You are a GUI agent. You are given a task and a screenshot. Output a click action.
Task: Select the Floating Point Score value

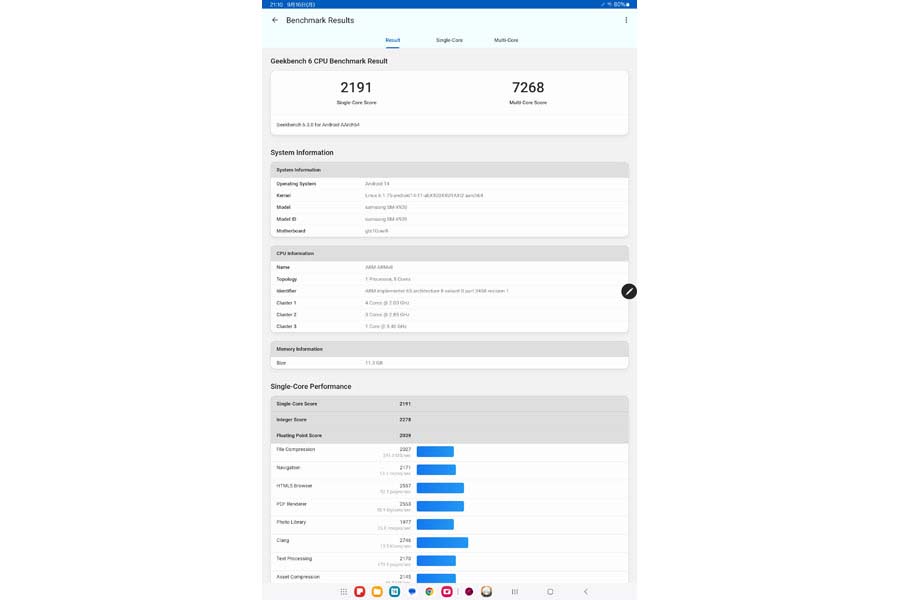coord(405,436)
